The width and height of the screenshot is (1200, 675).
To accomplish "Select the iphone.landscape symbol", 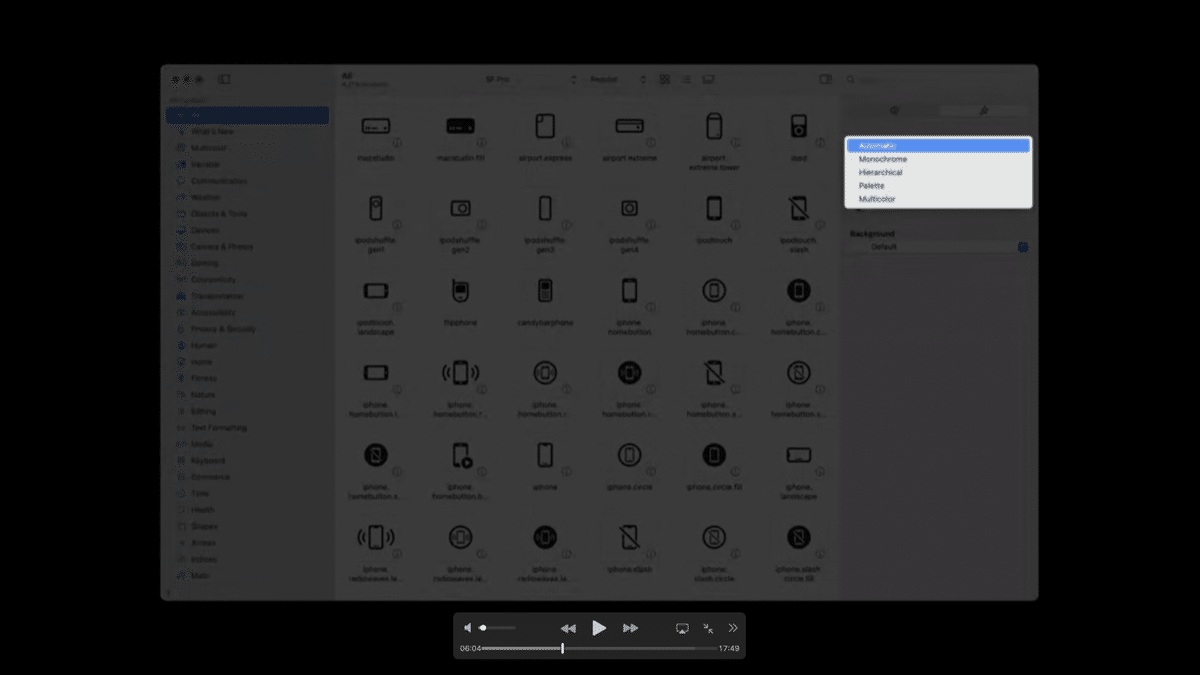I will pos(798,455).
